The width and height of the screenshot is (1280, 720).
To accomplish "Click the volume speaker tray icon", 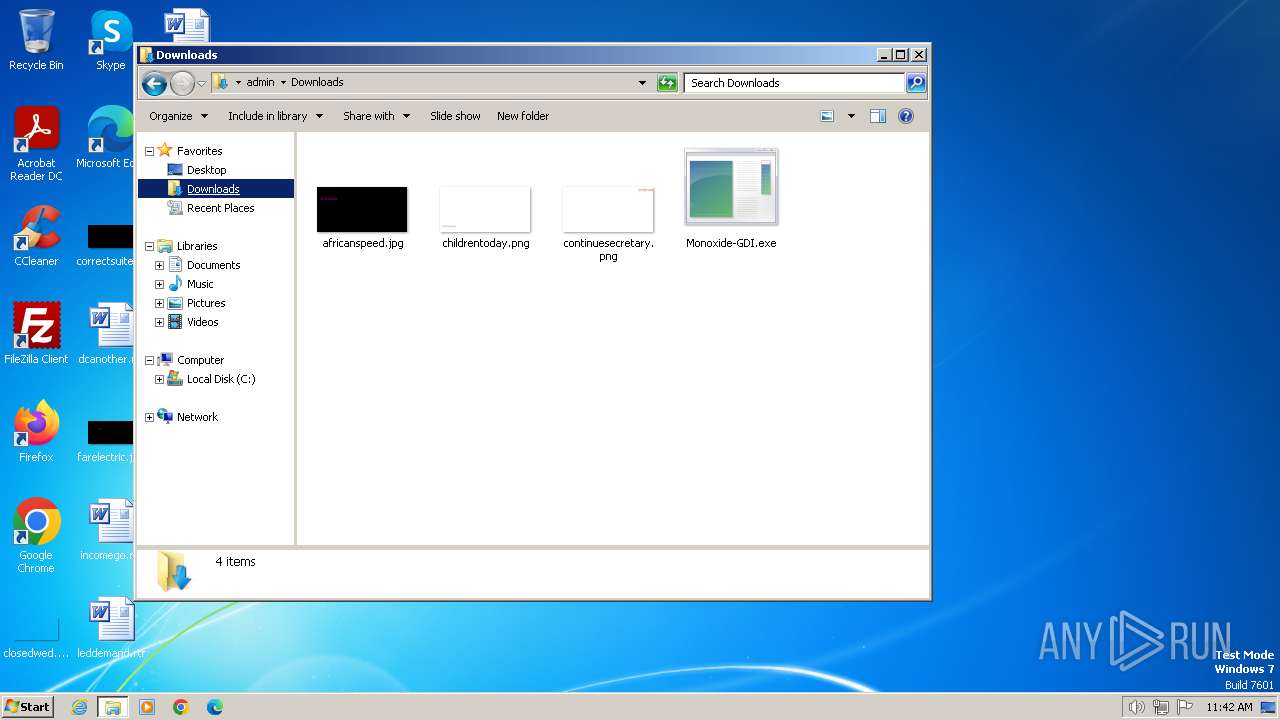I will click(x=1136, y=707).
